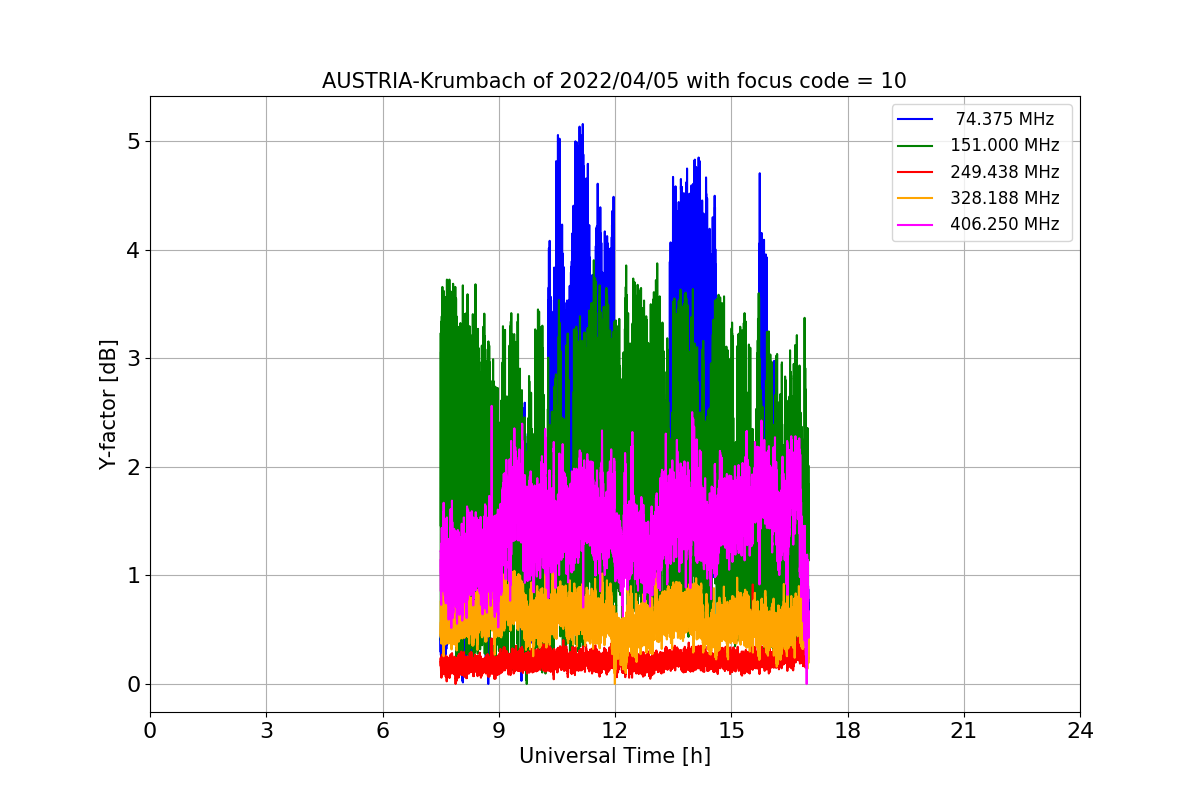Click x-axis tick label 18
This screenshot has height=800, width=1200.
pyautogui.click(x=848, y=731)
